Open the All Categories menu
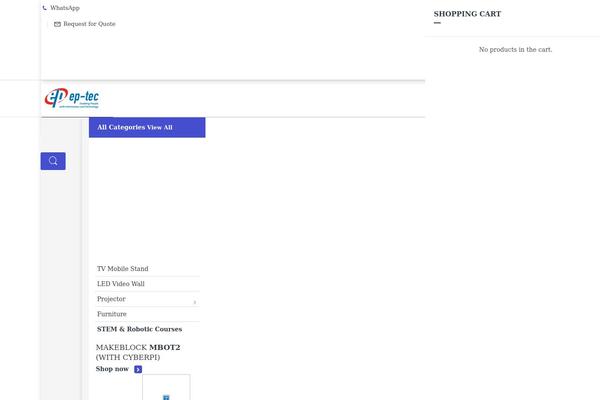 [x=121, y=127]
